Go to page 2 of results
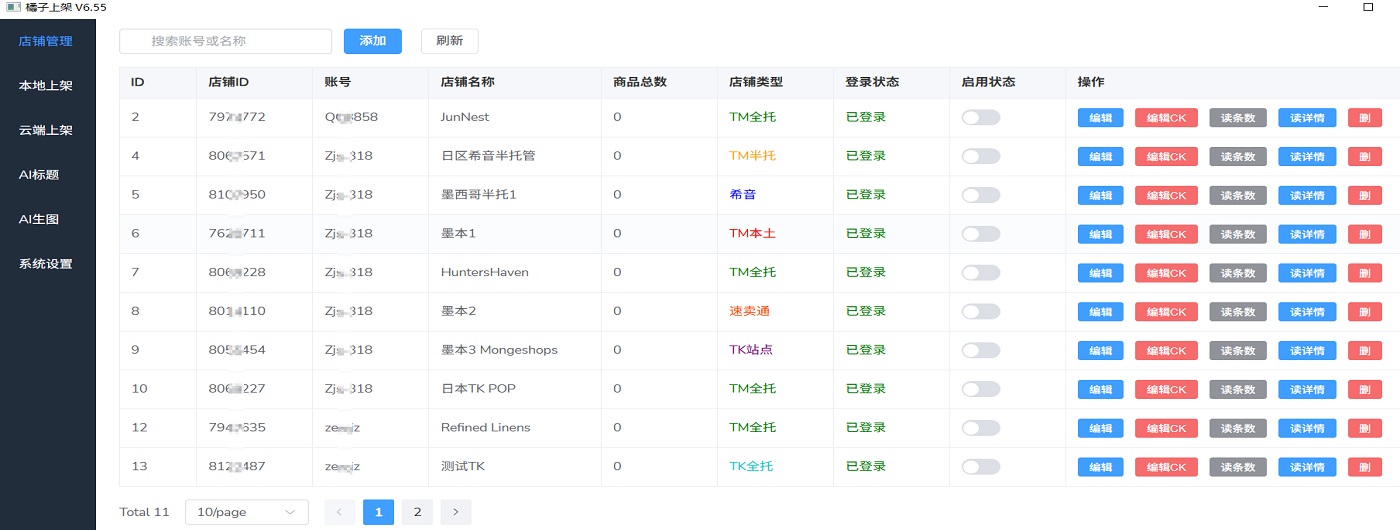Image resolution: width=1400 pixels, height=530 pixels. (417, 512)
